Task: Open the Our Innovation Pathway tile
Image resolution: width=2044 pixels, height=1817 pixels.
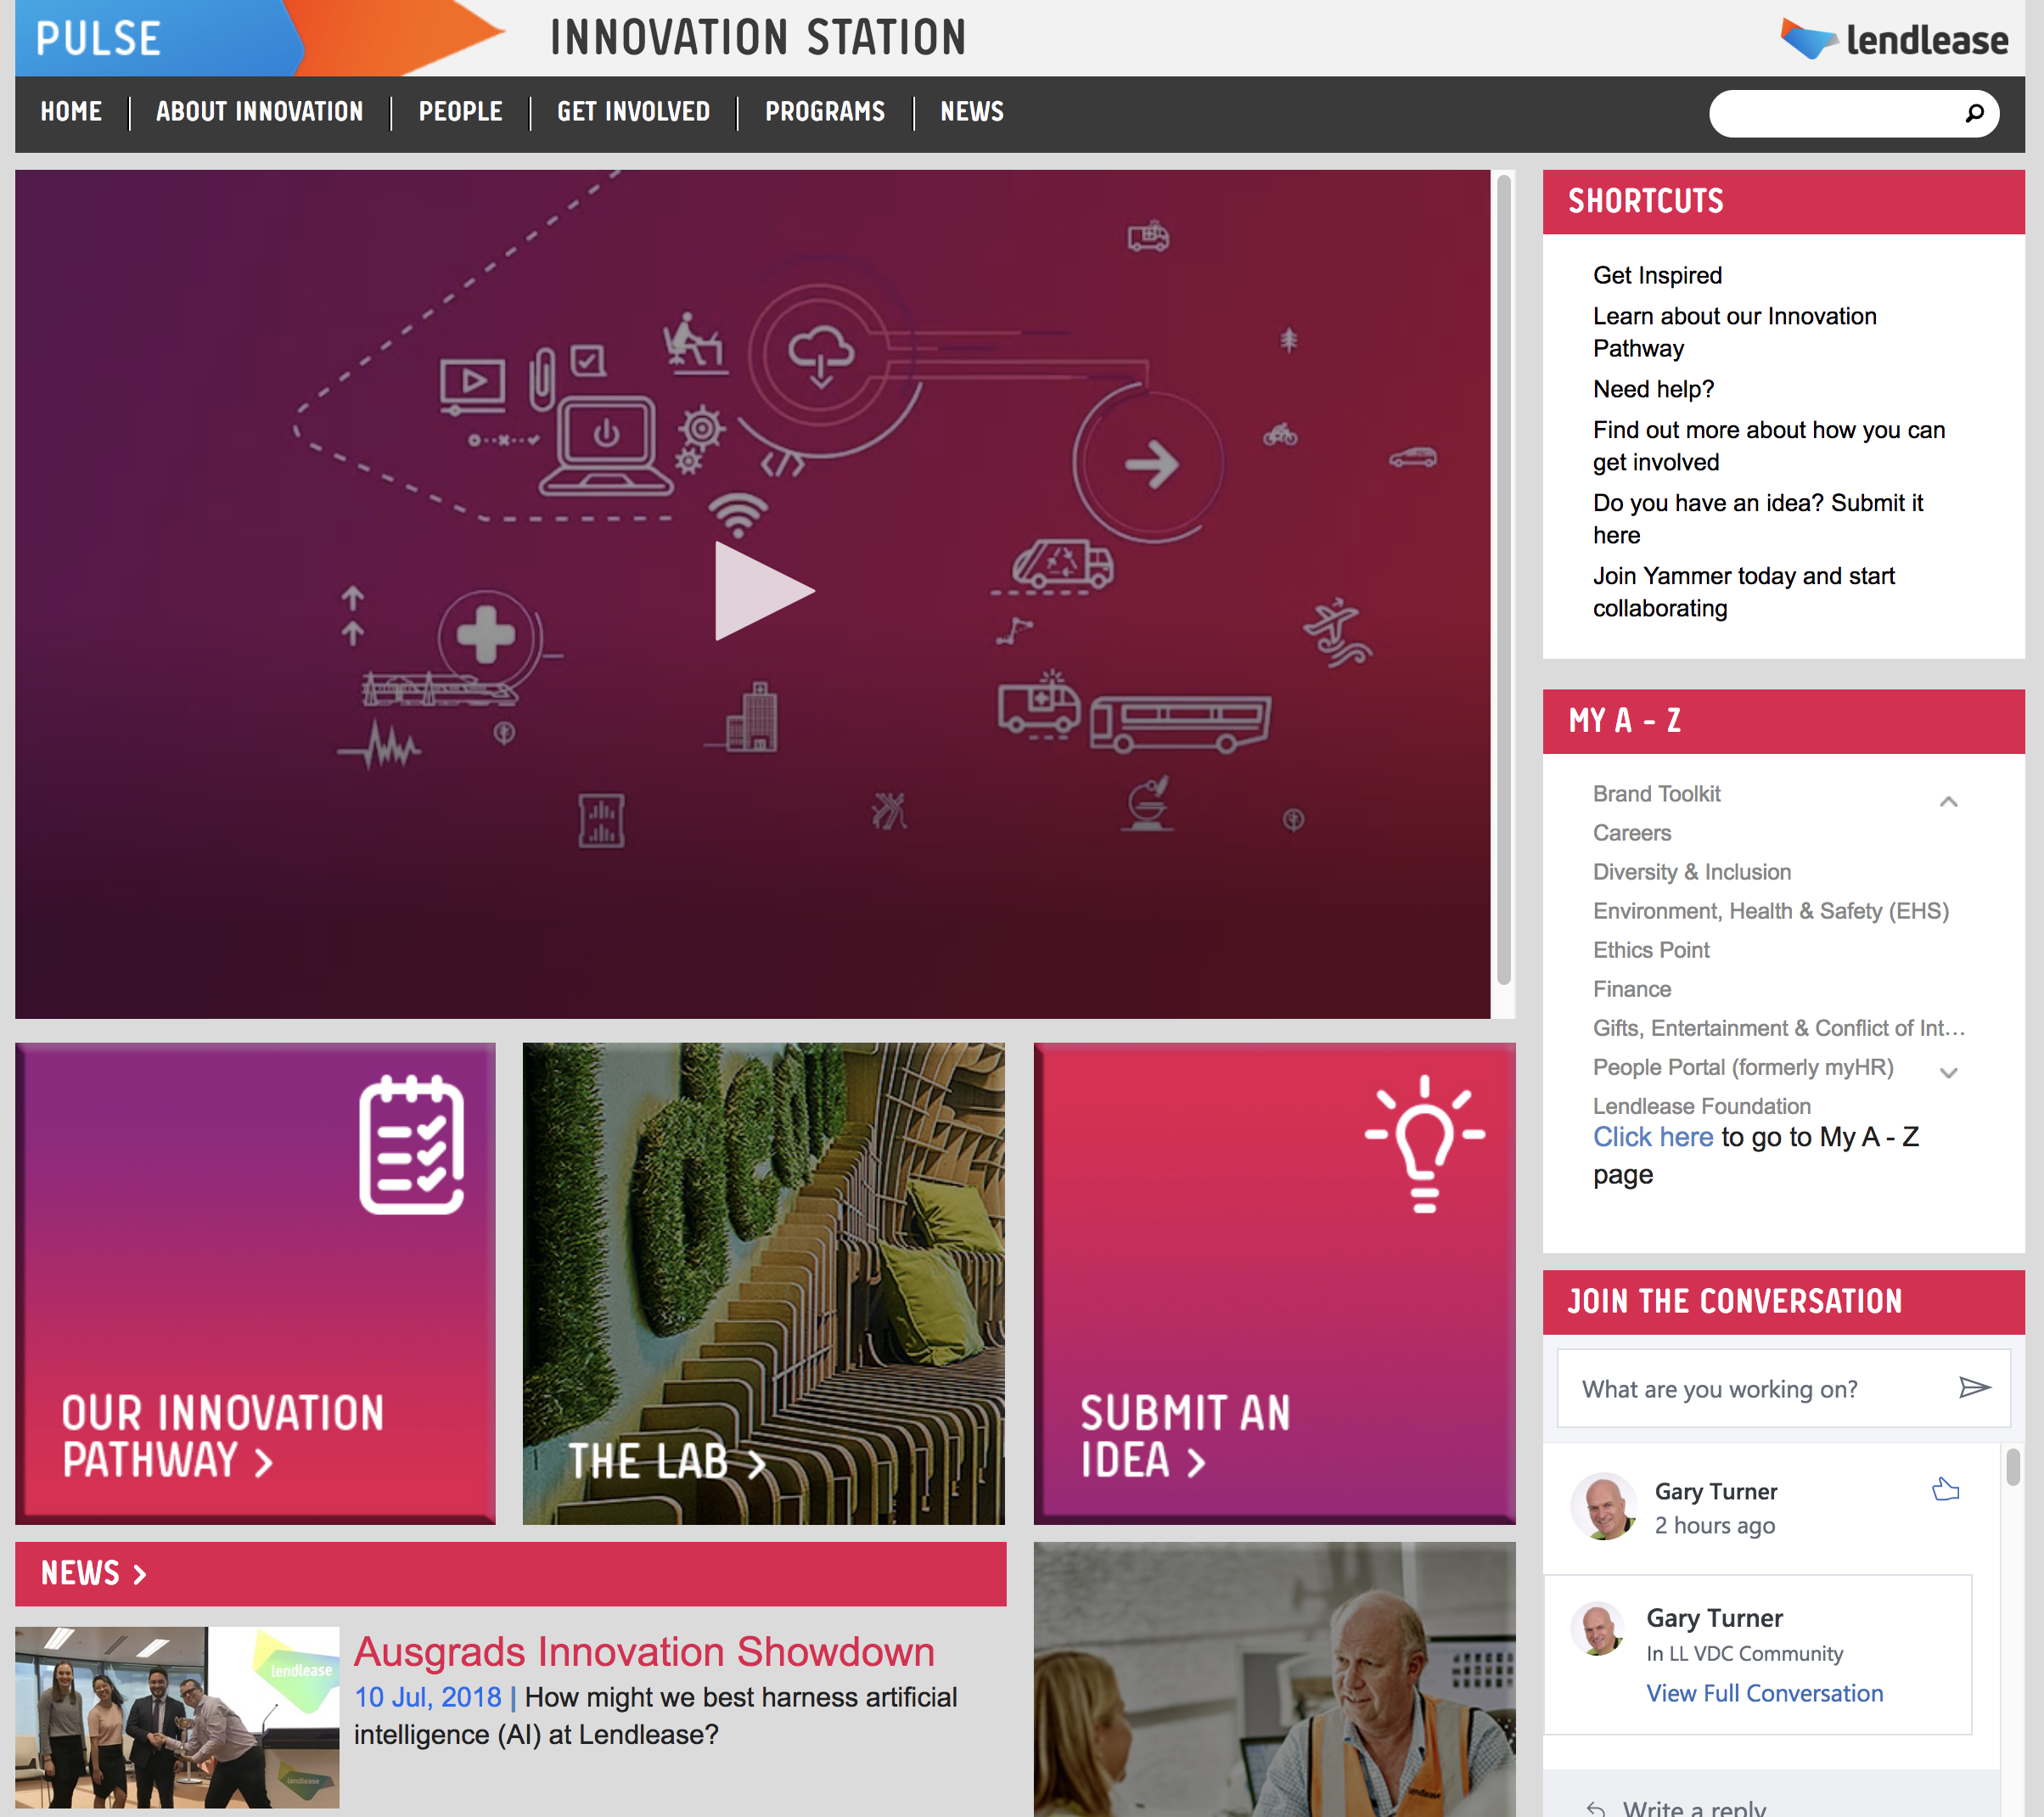Action: pos(255,1283)
